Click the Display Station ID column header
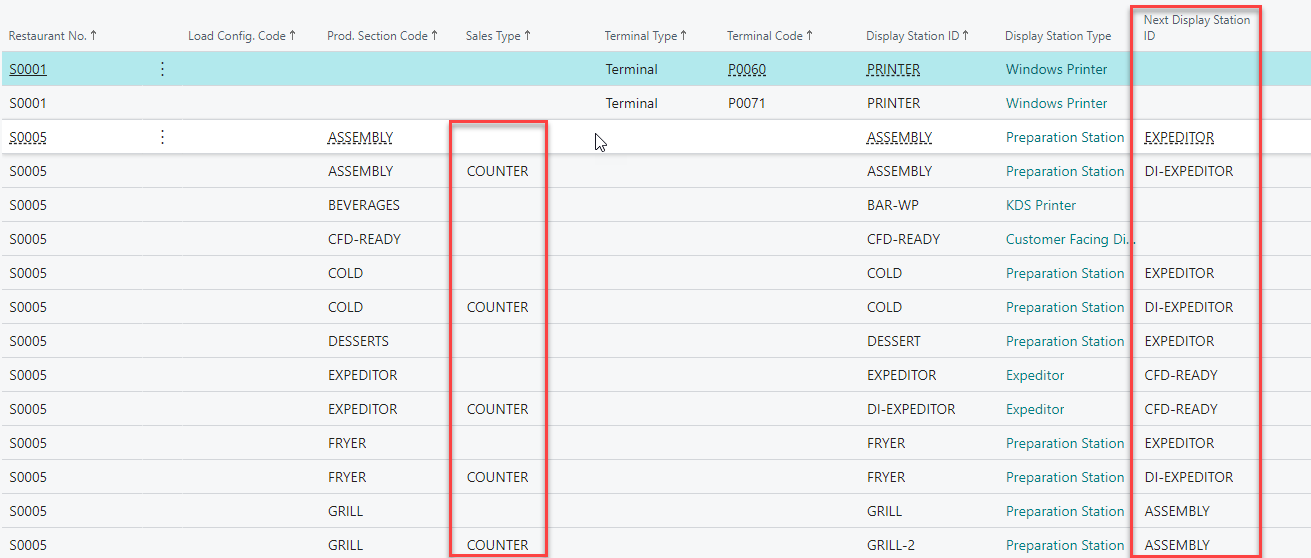The width and height of the screenshot is (1311, 558). (917, 36)
